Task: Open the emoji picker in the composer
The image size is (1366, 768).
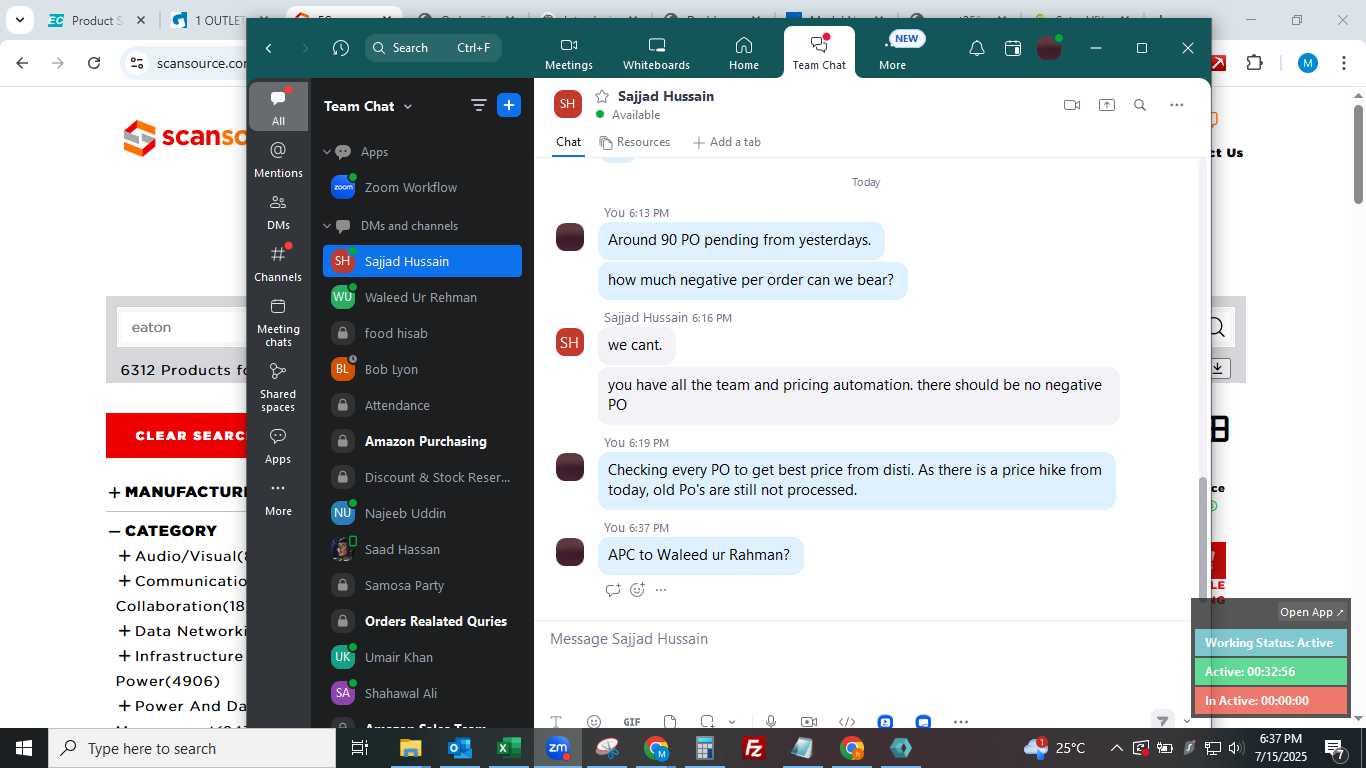Action: coord(594,722)
